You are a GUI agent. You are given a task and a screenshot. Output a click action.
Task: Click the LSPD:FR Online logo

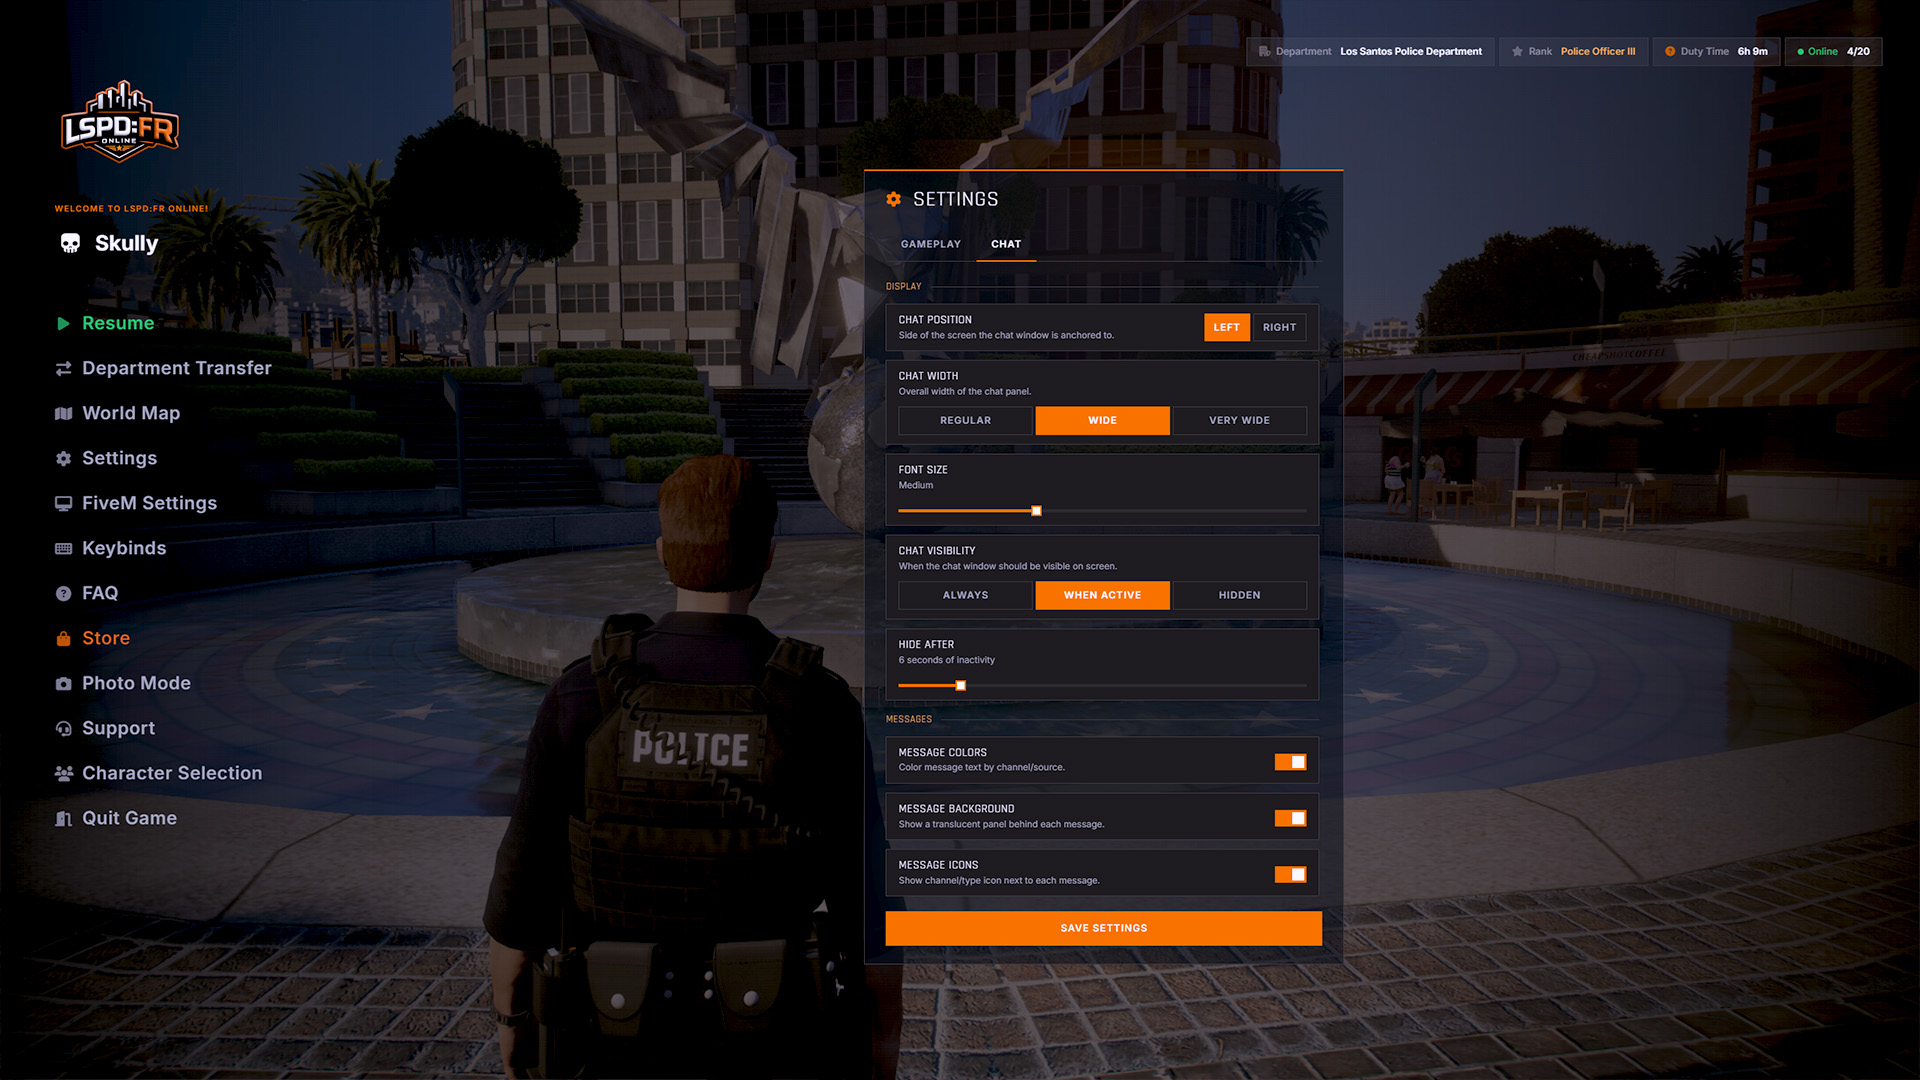(120, 121)
